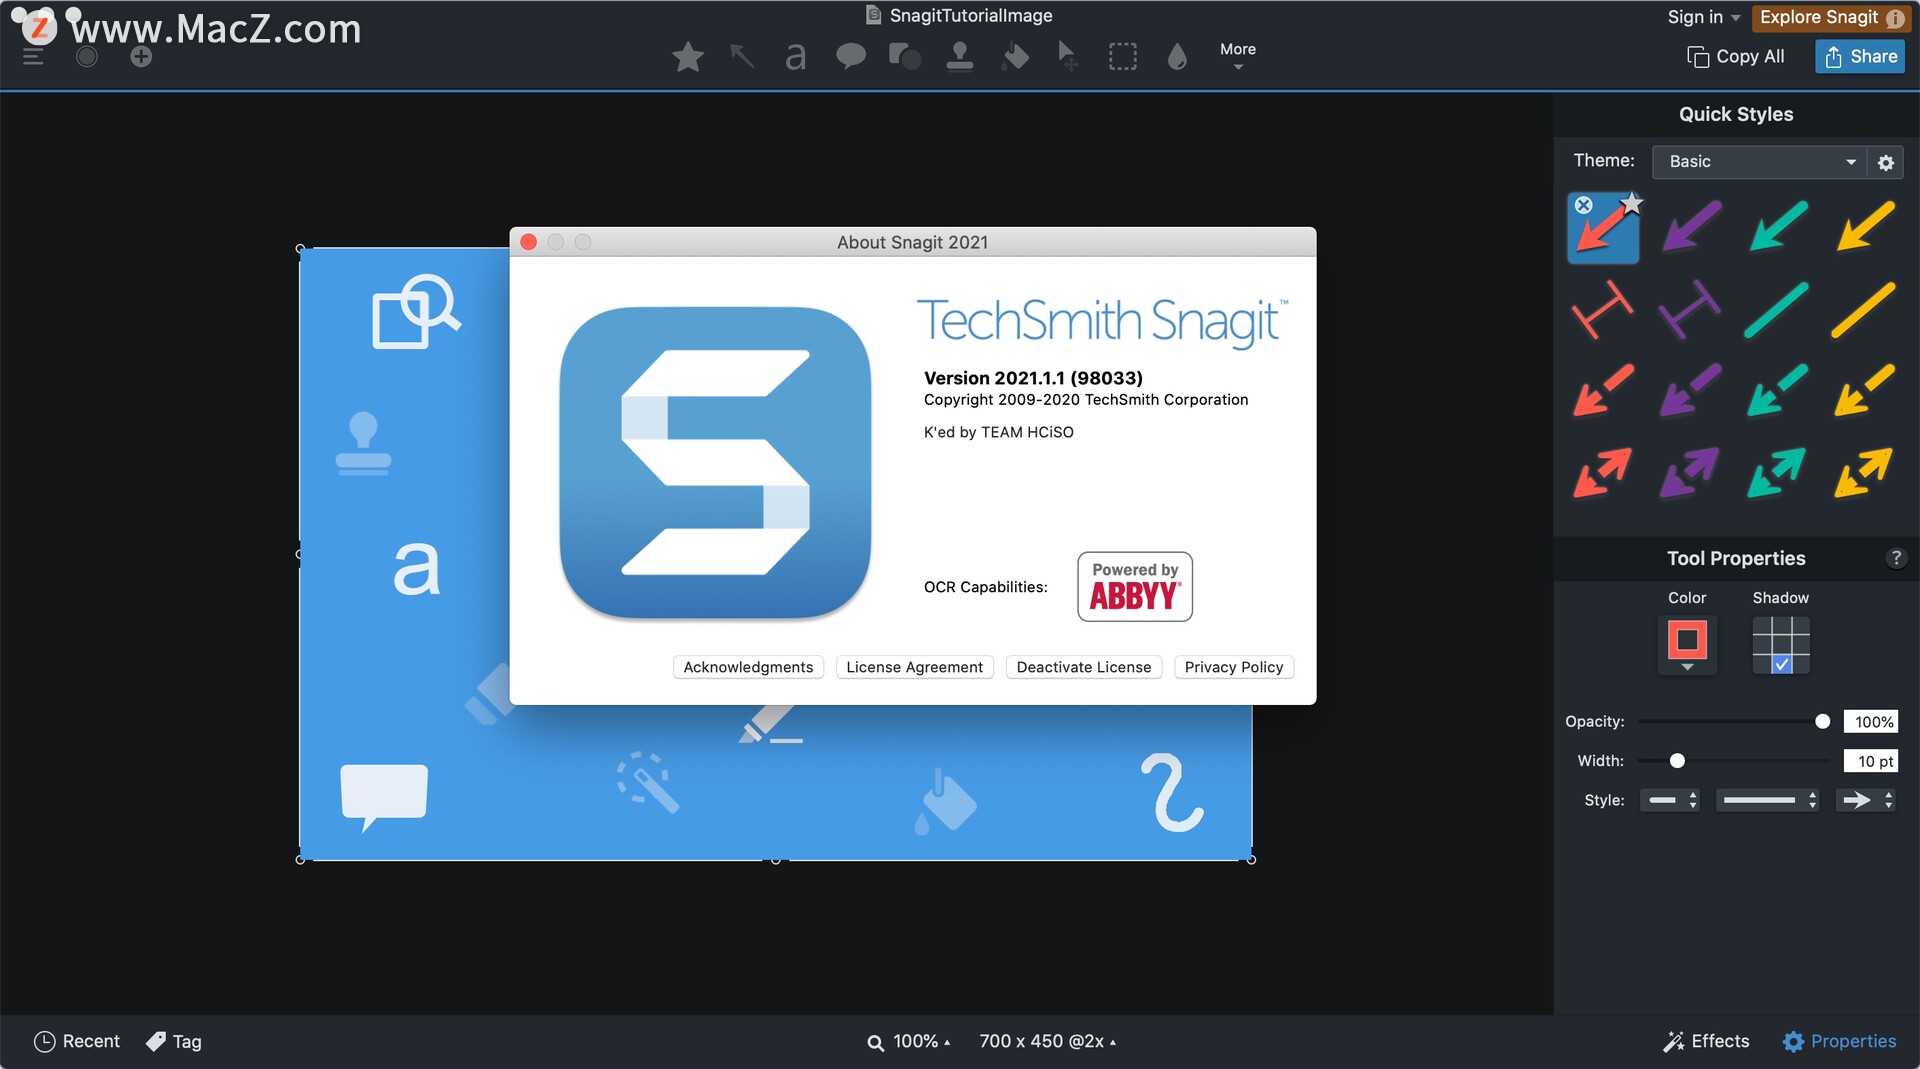
Task: Select the Text tool in toolbar
Action: pos(796,57)
